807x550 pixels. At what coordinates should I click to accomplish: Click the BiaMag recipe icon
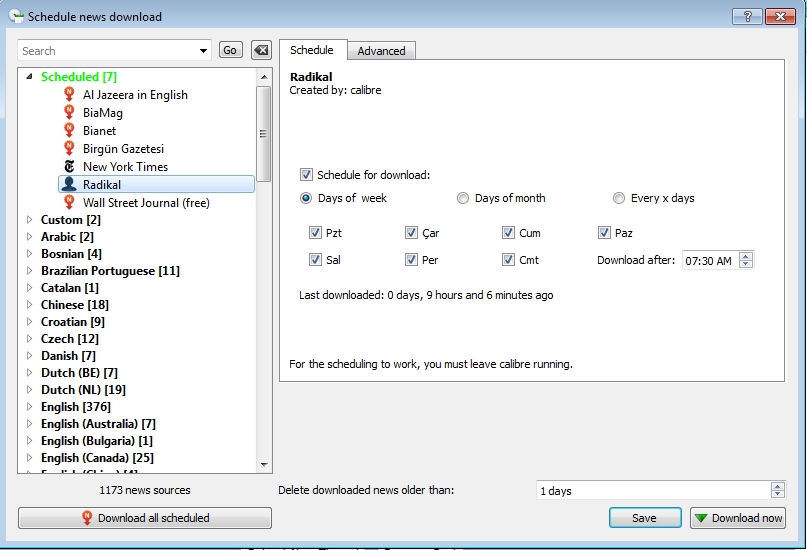coord(69,113)
